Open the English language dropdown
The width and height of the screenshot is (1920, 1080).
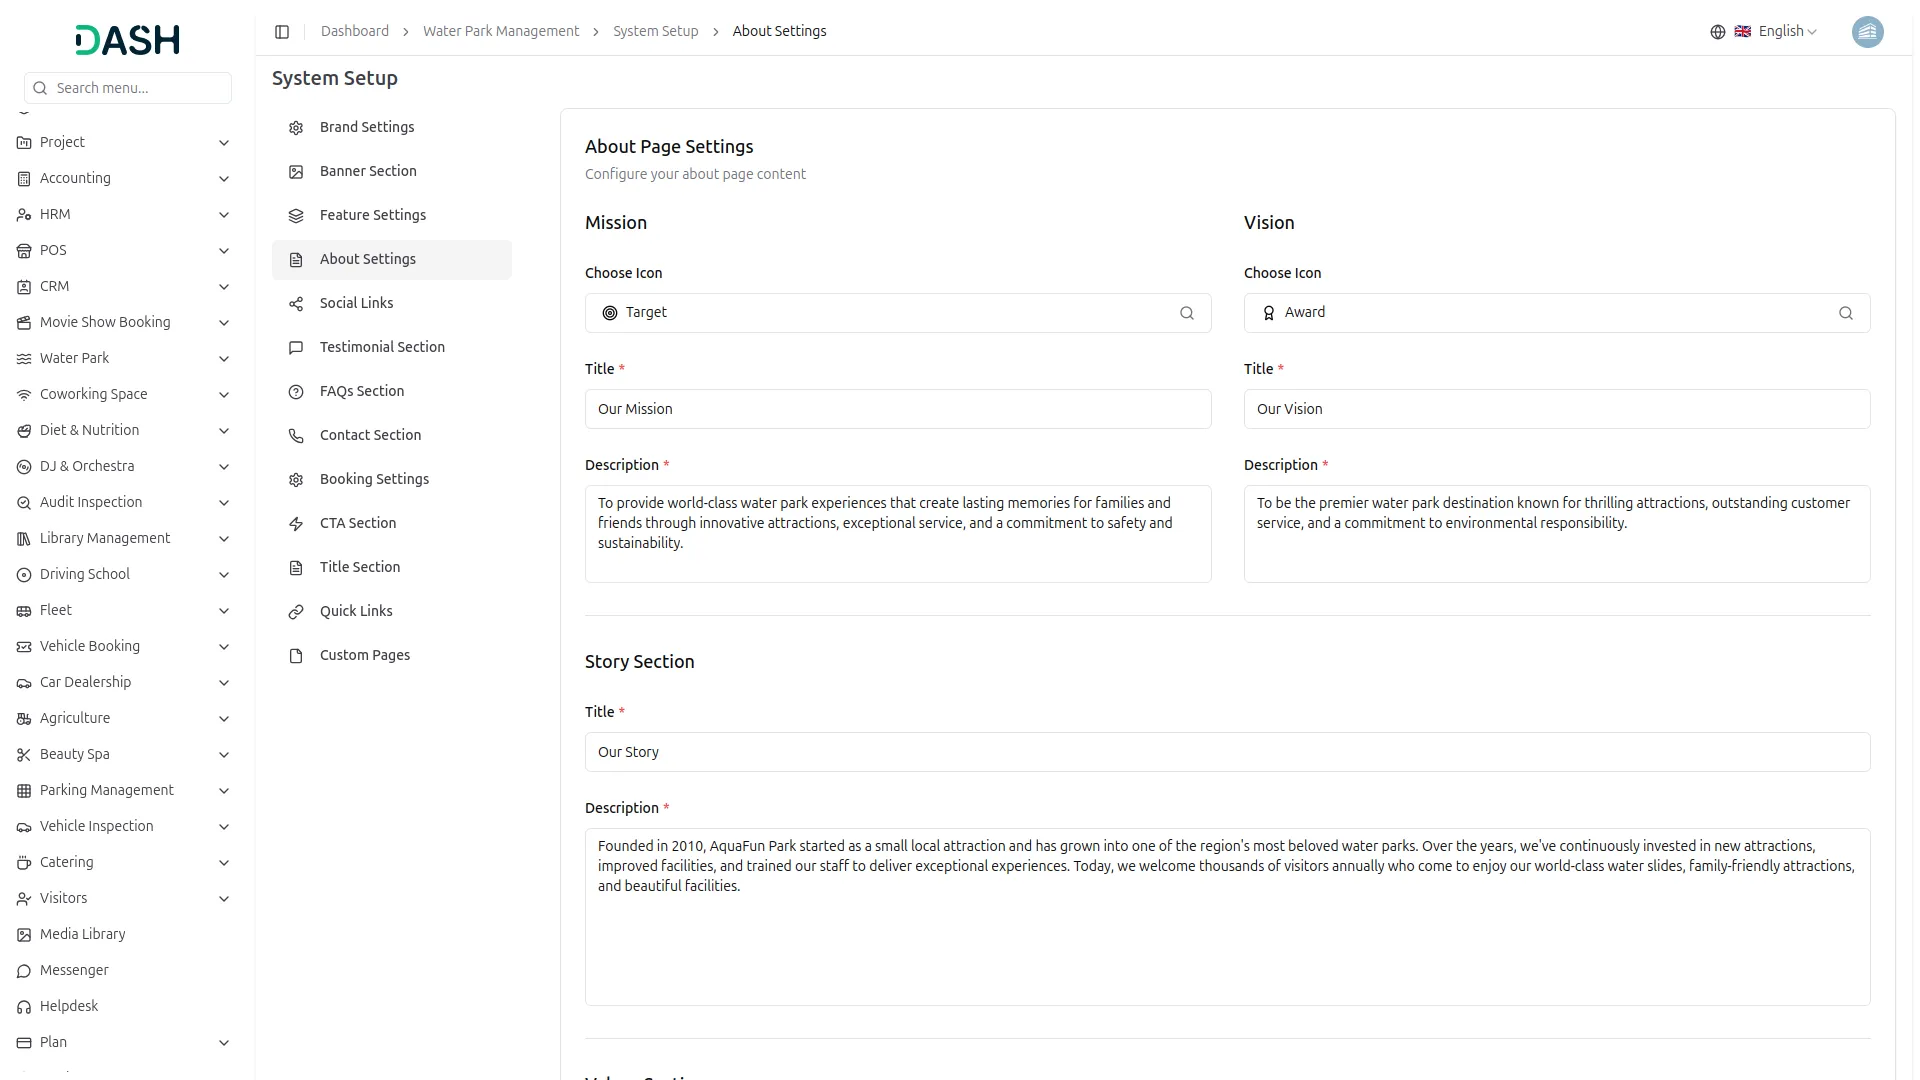point(1787,32)
